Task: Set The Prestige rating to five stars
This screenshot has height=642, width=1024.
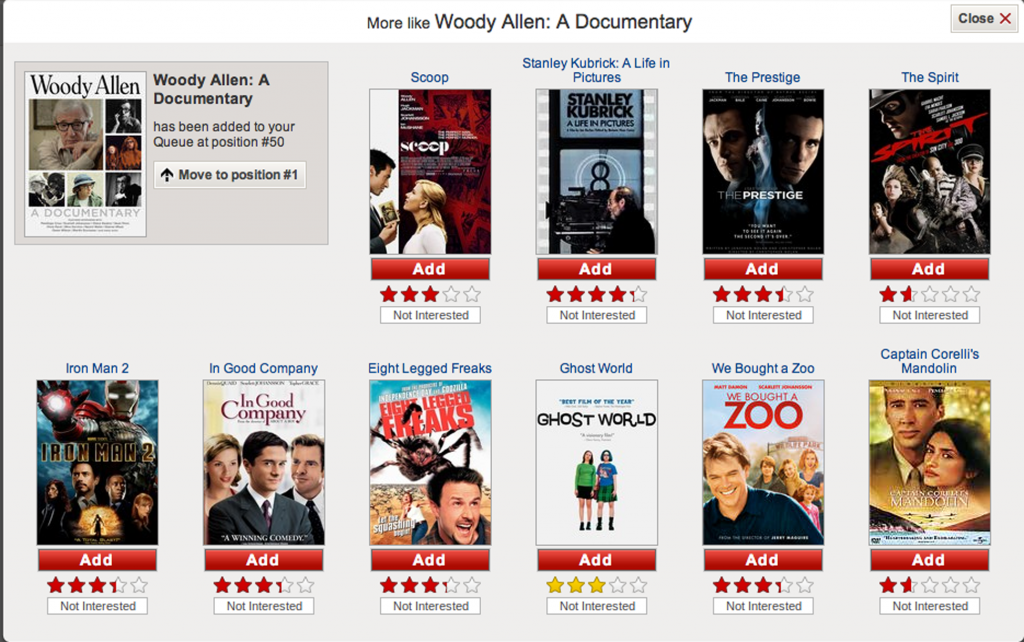Action: 805,295
